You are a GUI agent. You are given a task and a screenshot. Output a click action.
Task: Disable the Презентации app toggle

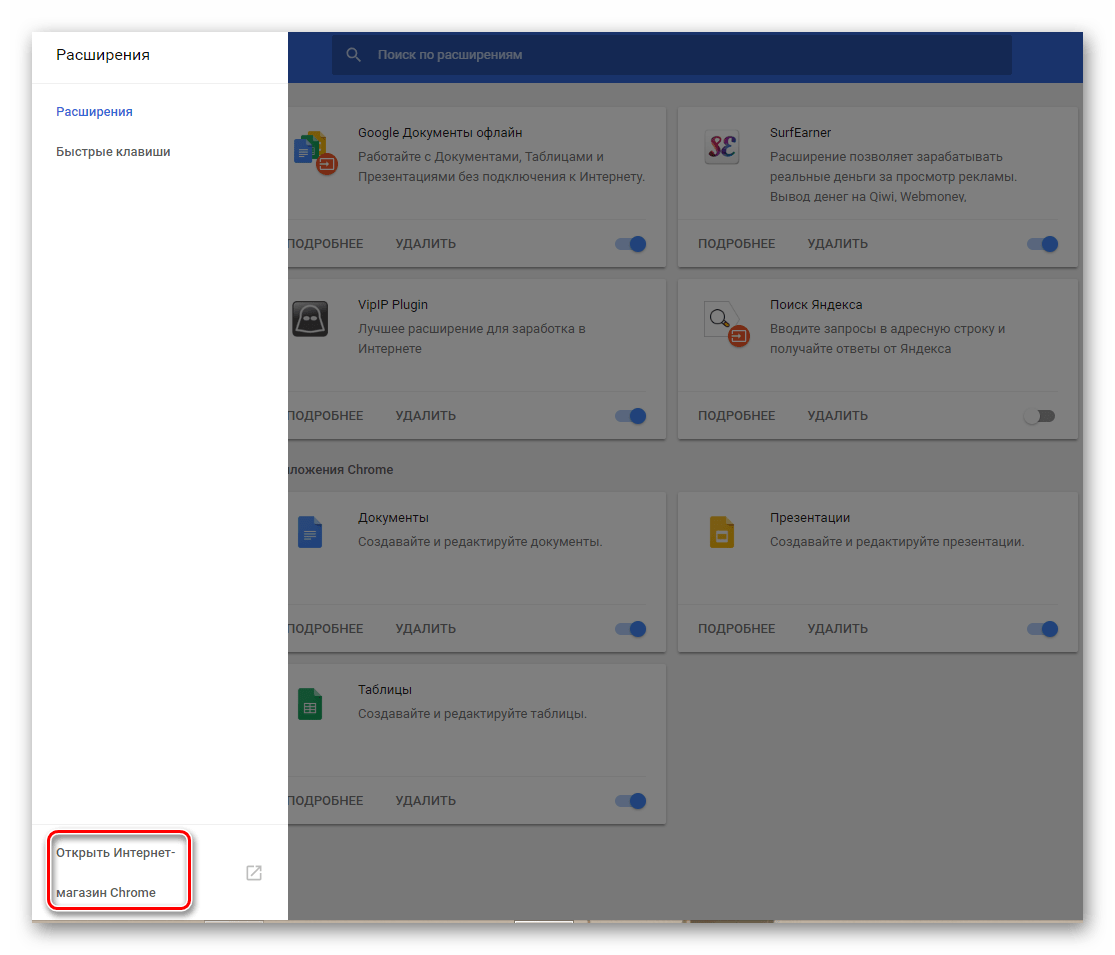(1042, 629)
